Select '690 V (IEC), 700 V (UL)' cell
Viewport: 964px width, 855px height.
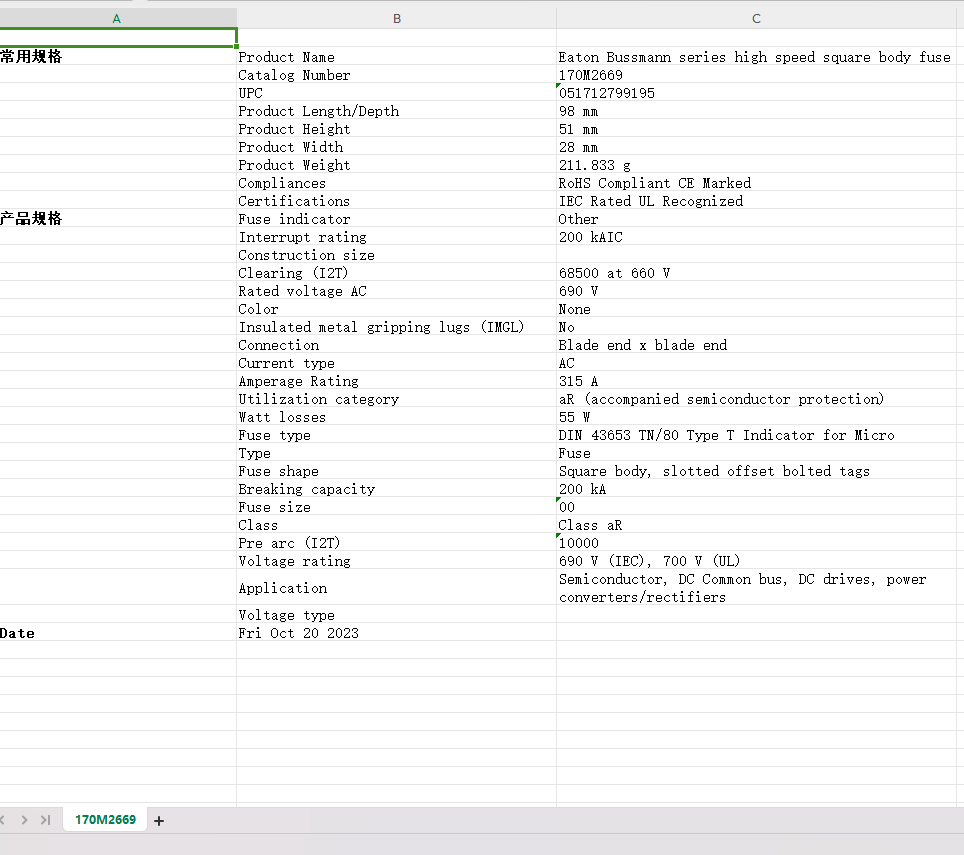(756, 561)
